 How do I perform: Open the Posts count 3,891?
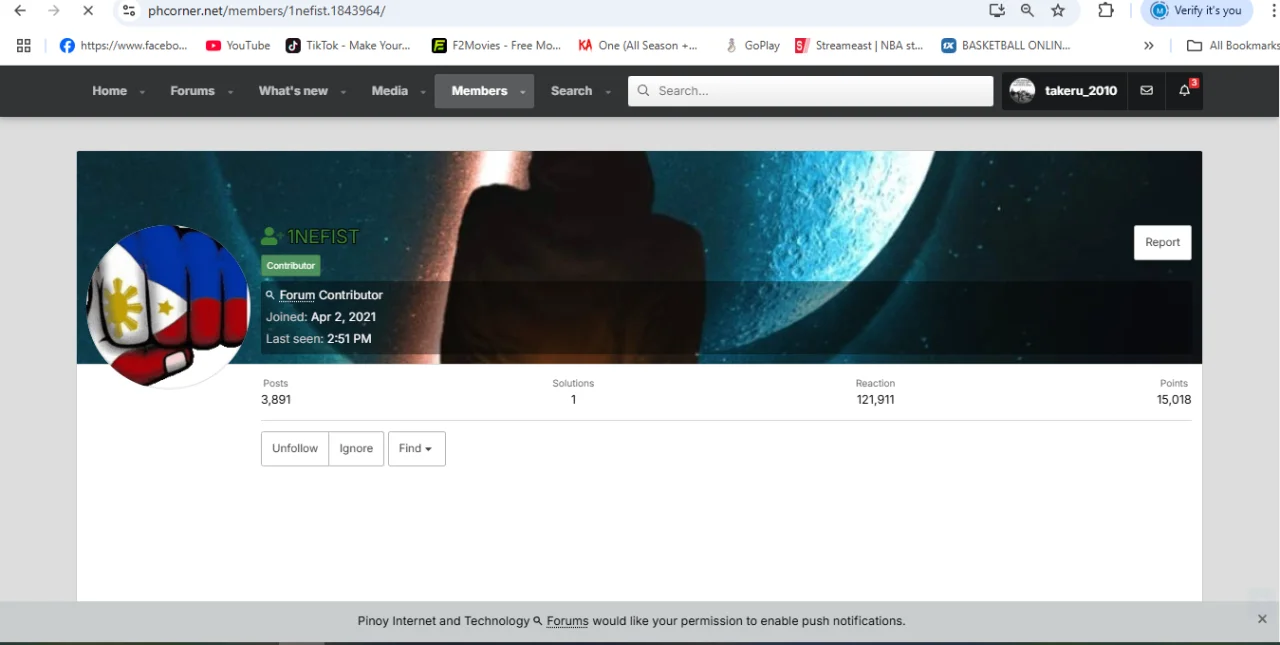(x=276, y=399)
